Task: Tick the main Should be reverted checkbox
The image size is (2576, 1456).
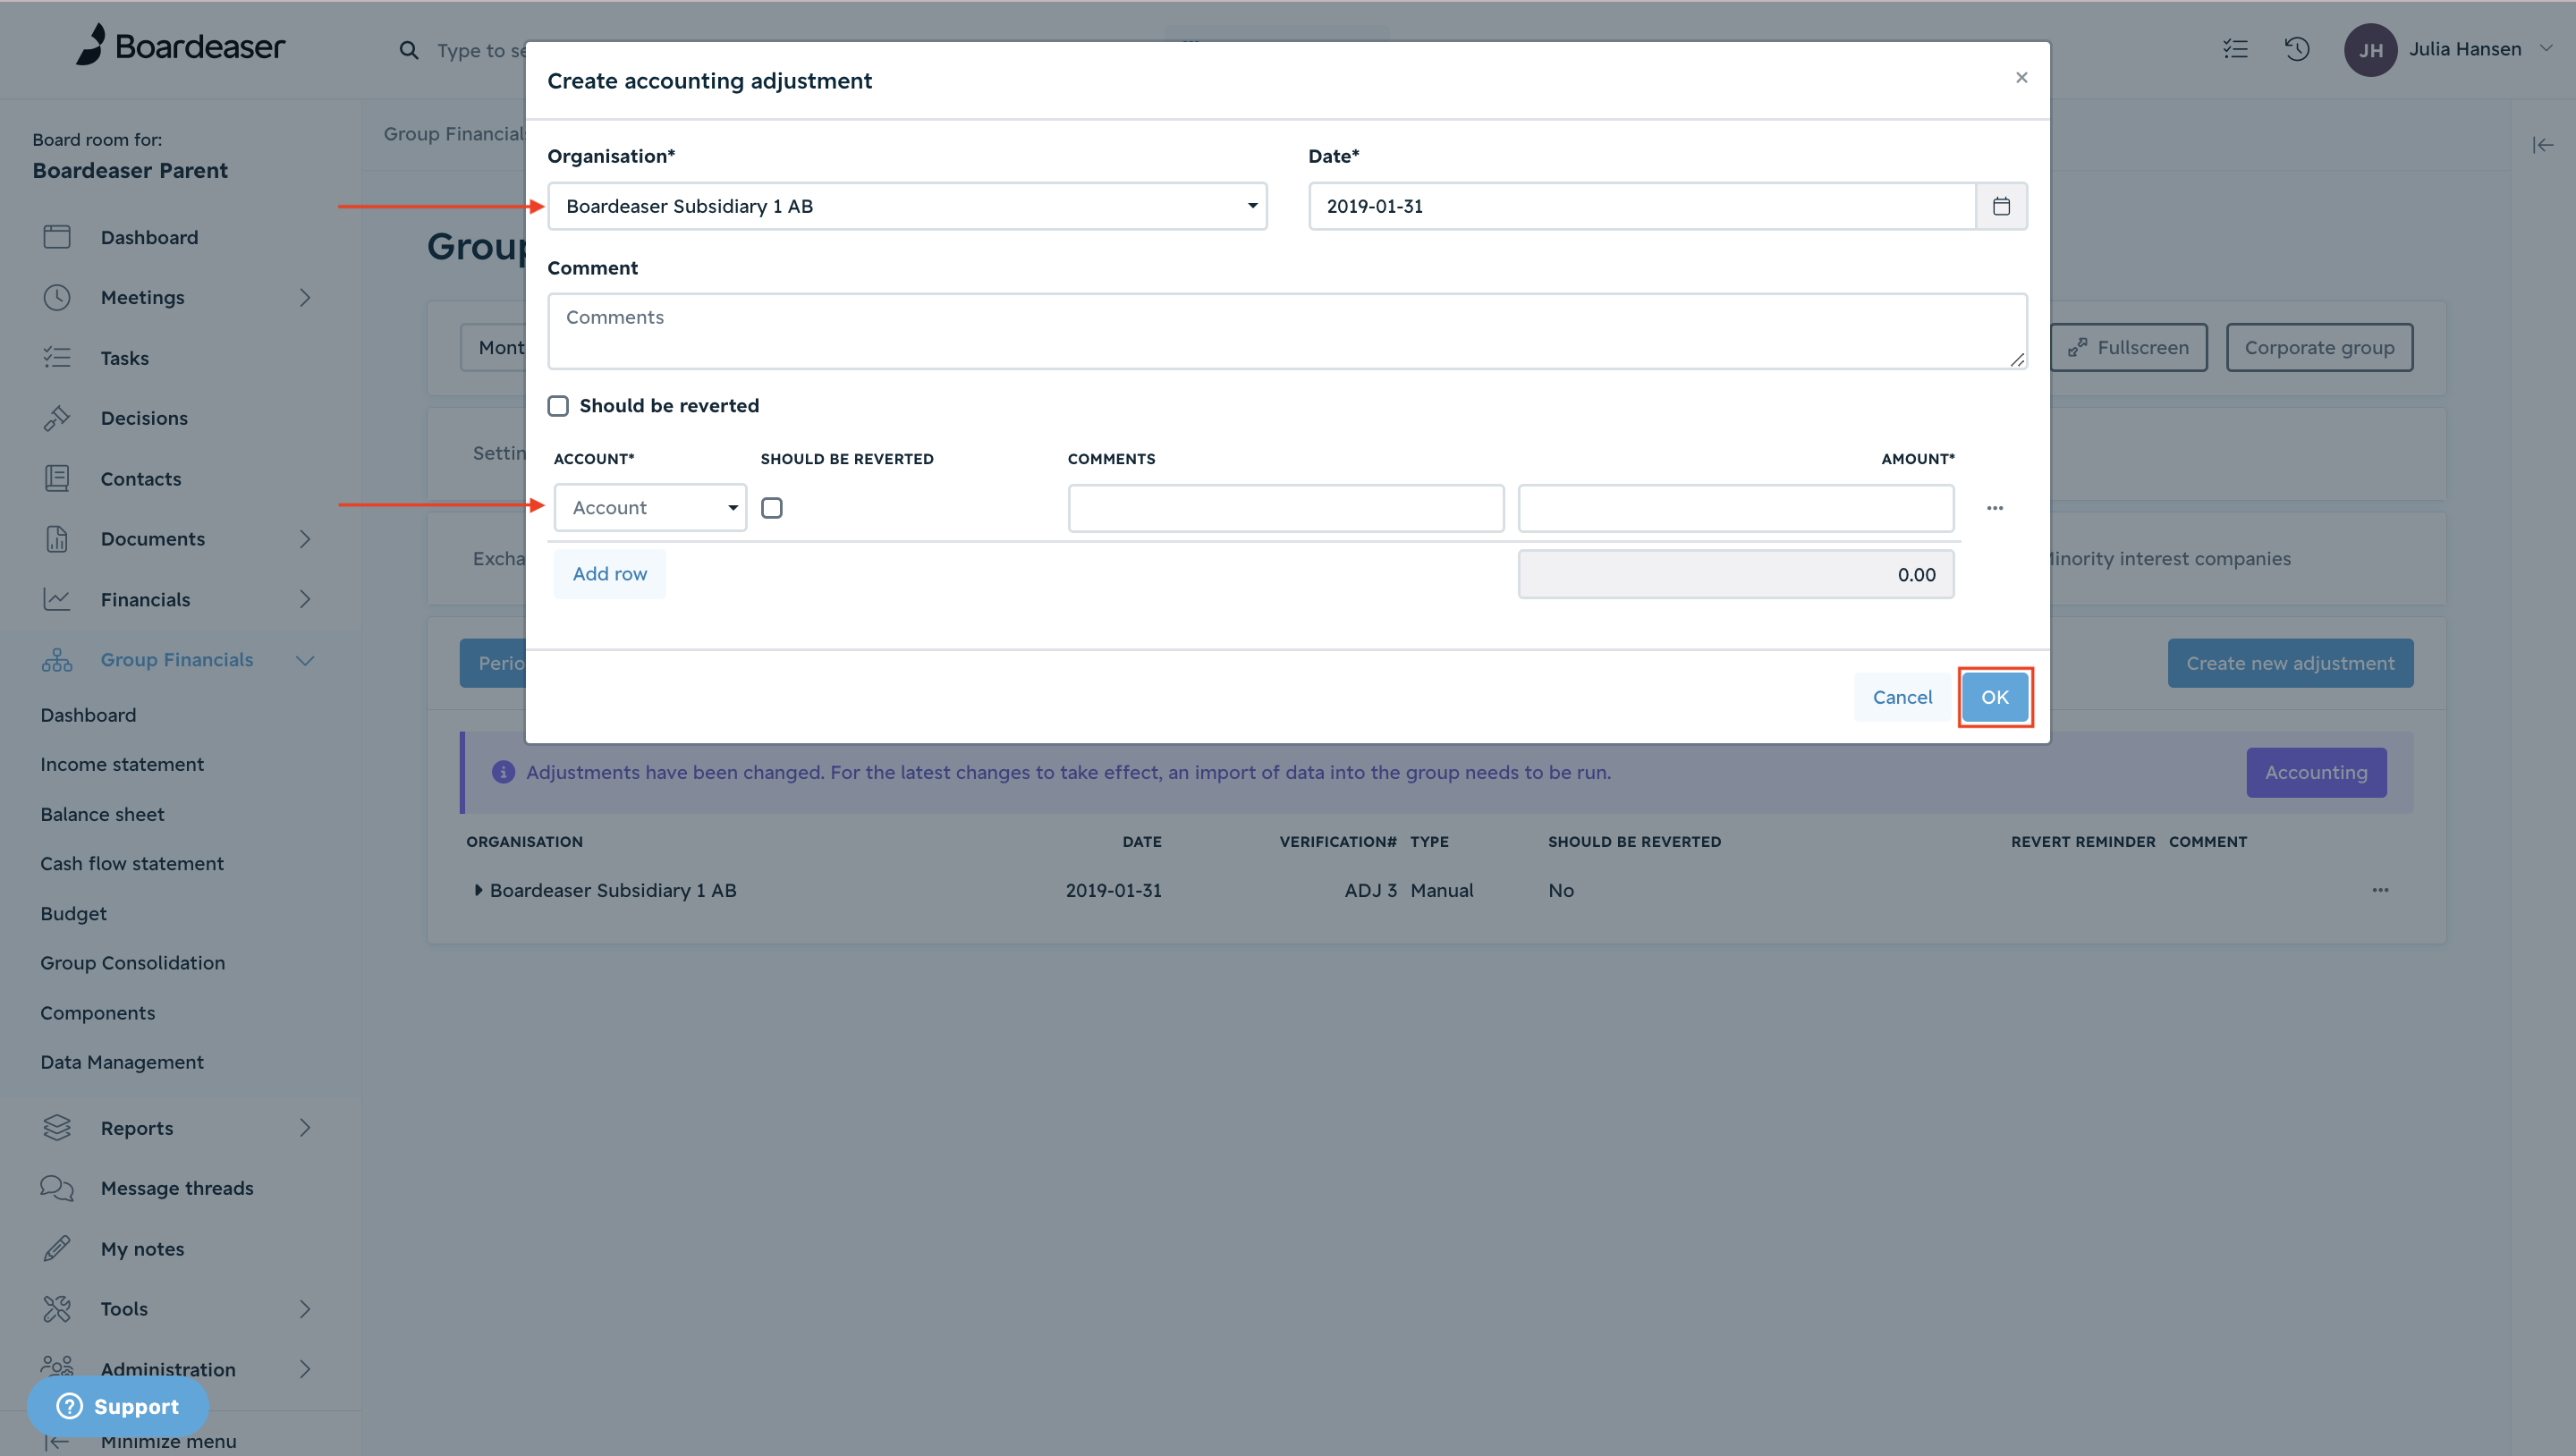Action: click(558, 406)
